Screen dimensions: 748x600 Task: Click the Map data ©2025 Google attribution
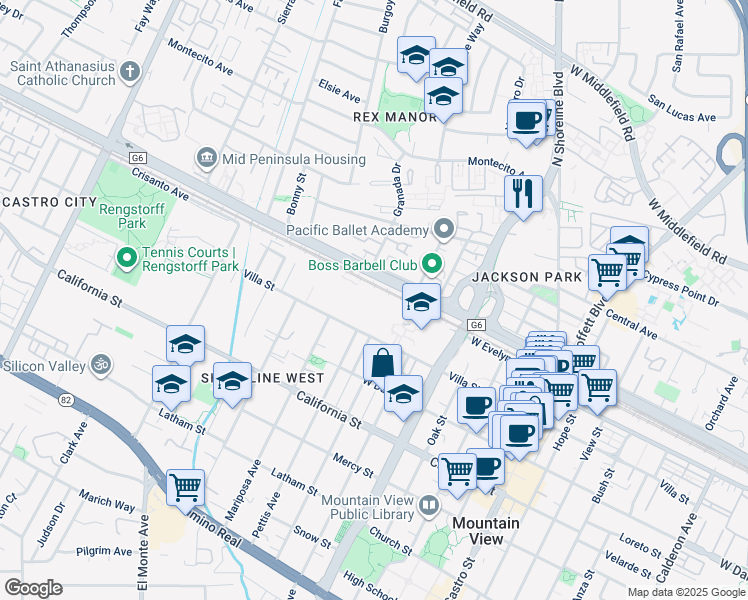(x=687, y=592)
